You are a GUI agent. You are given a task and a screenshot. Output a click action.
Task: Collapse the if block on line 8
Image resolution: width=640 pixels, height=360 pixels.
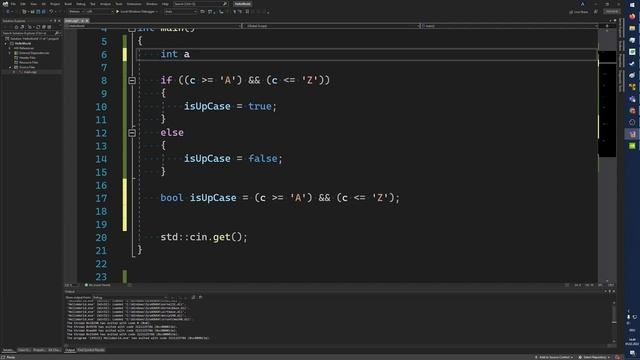[x=132, y=80]
